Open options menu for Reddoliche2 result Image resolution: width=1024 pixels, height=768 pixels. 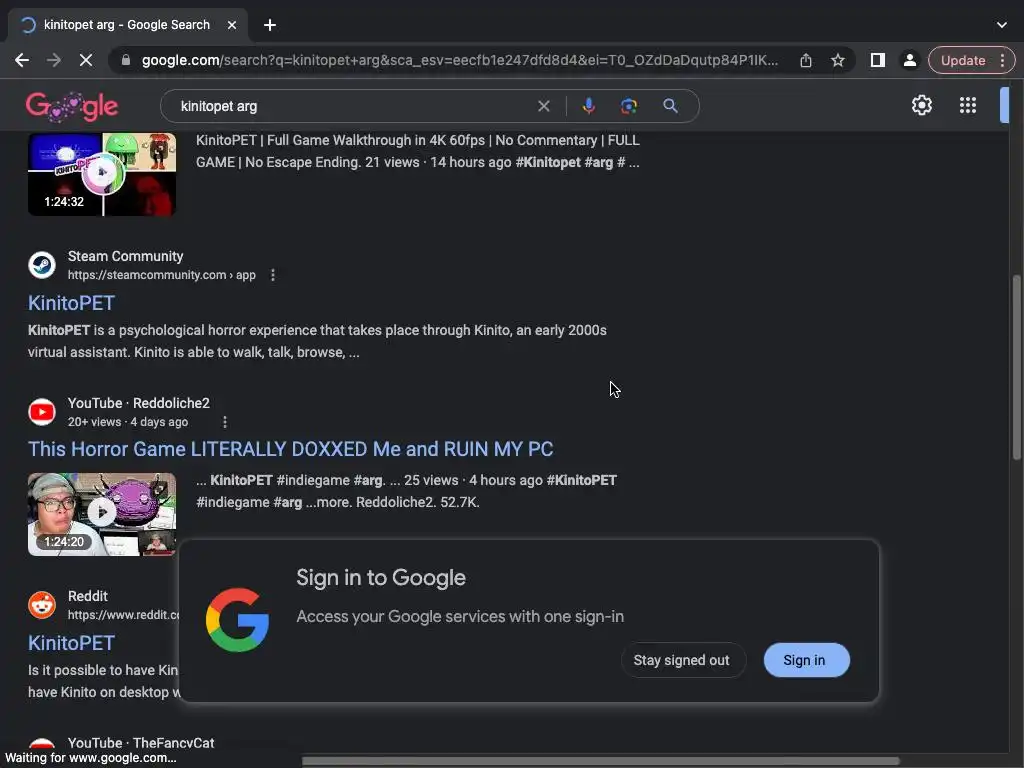225,422
